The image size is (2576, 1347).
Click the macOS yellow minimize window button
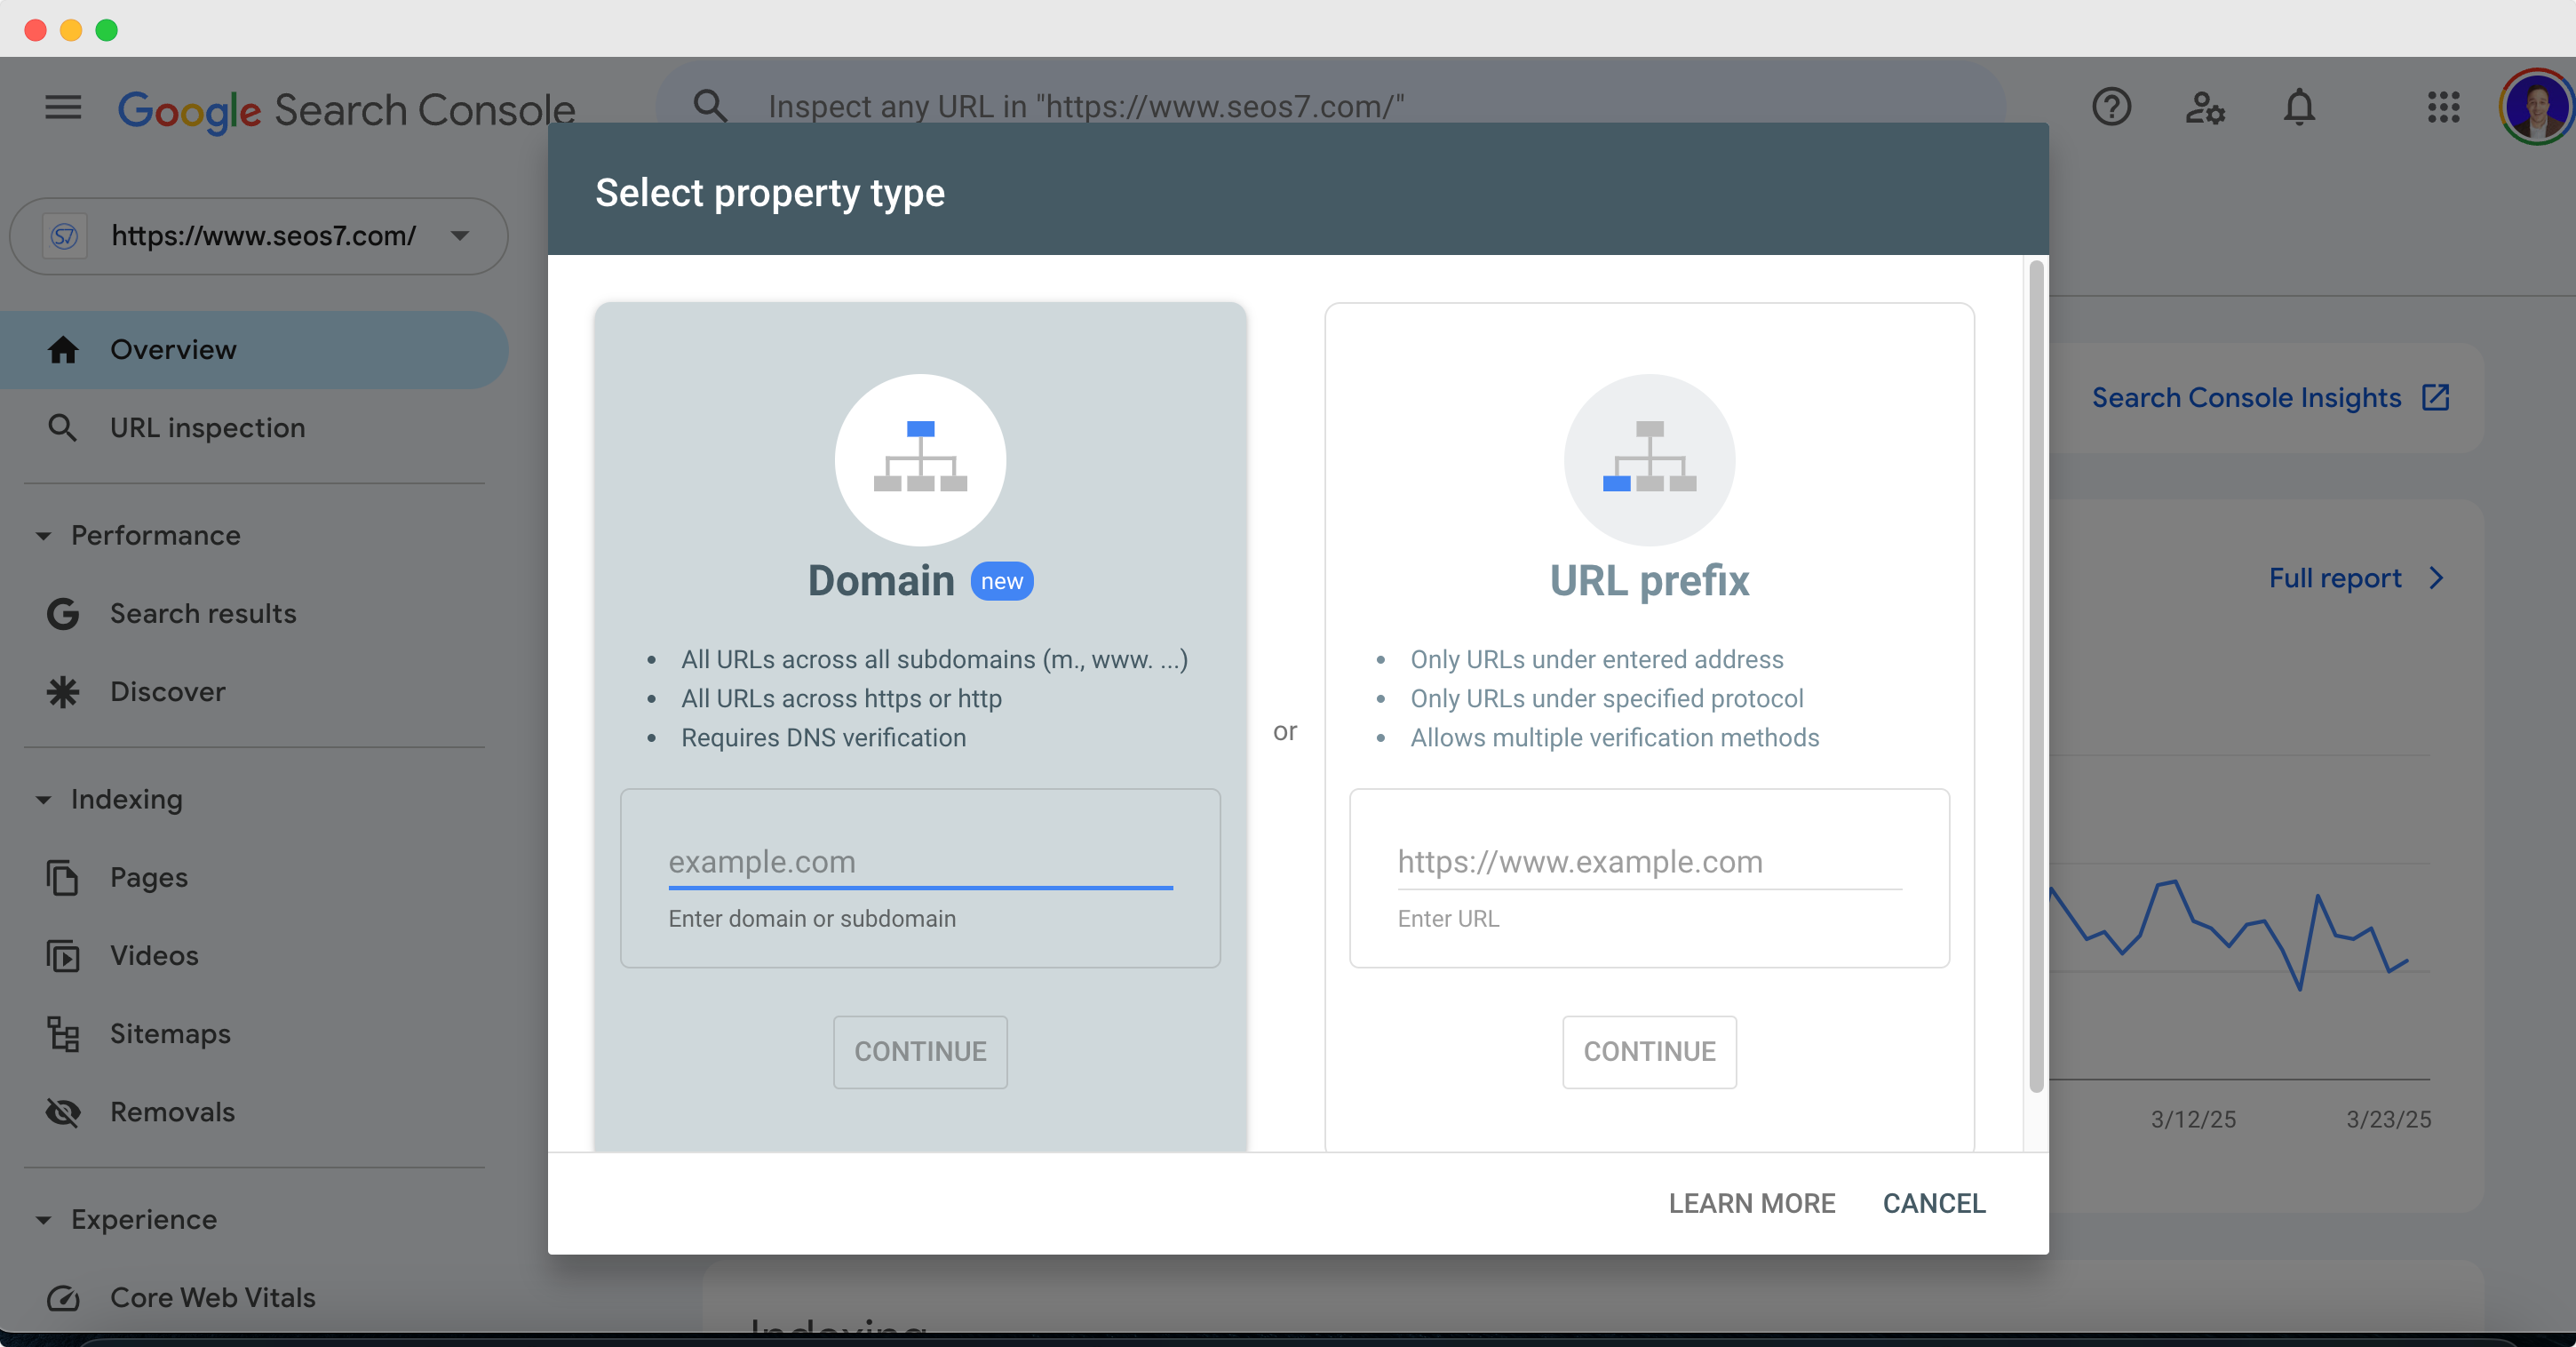(x=70, y=30)
